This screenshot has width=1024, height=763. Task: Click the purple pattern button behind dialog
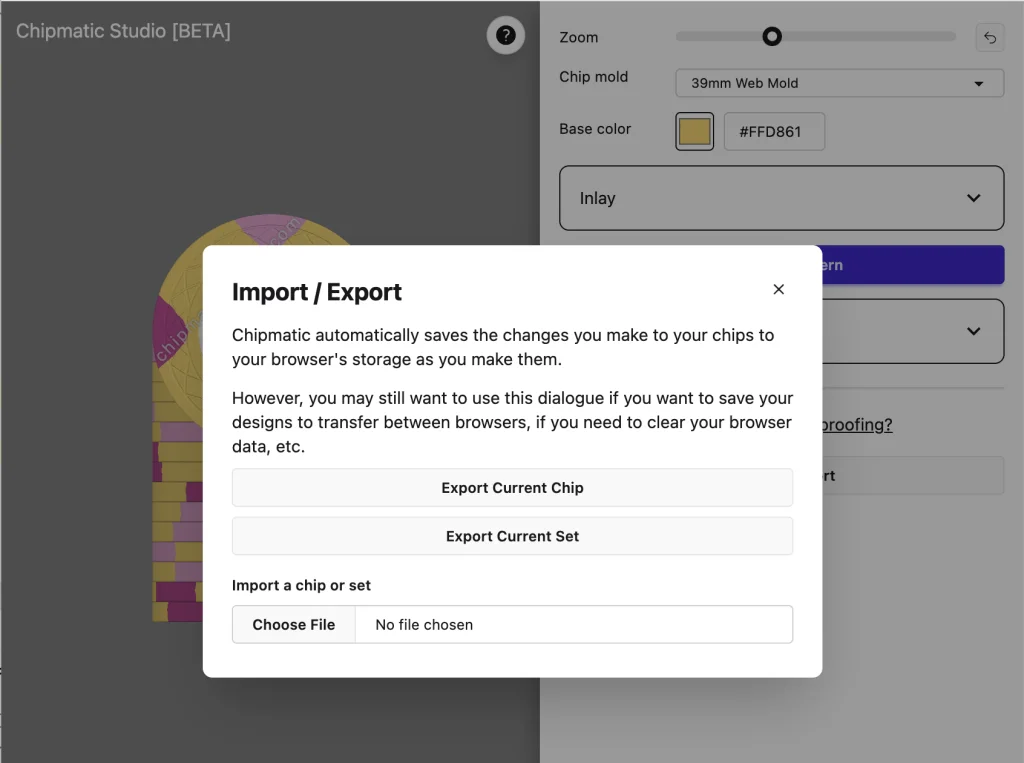coord(913,265)
